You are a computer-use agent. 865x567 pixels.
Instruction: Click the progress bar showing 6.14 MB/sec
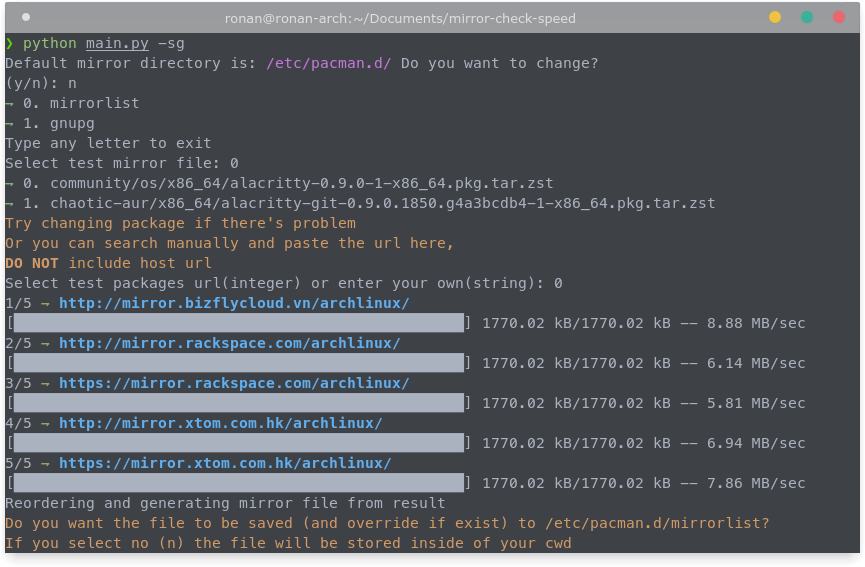coord(238,363)
